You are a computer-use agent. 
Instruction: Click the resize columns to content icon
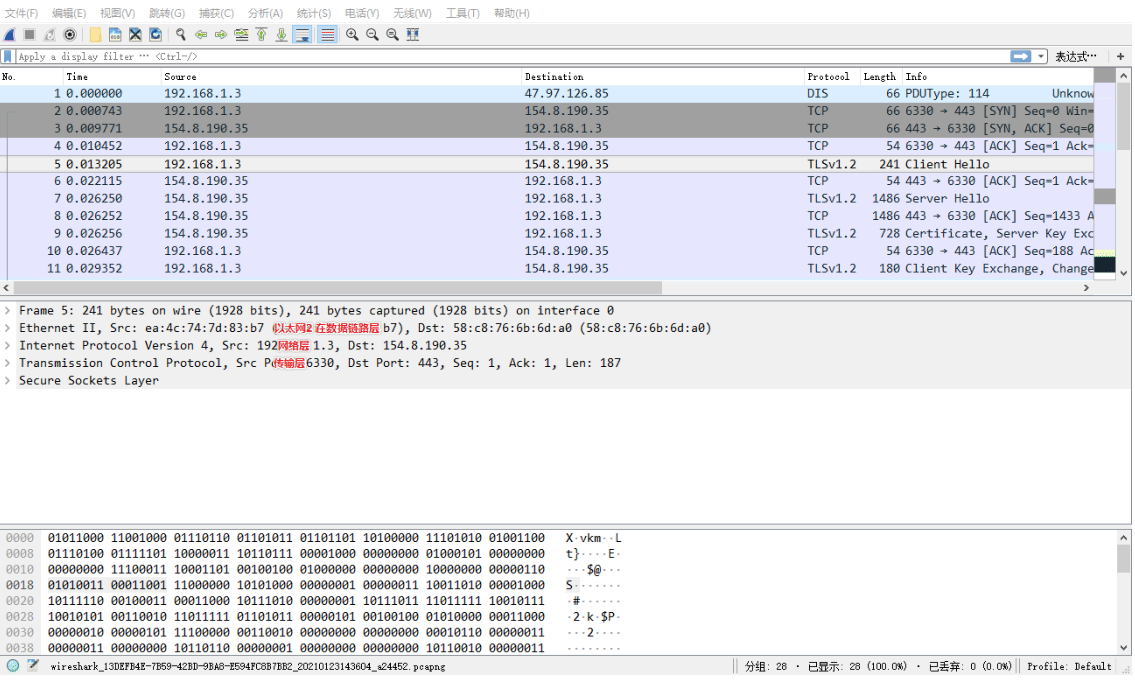[413, 35]
